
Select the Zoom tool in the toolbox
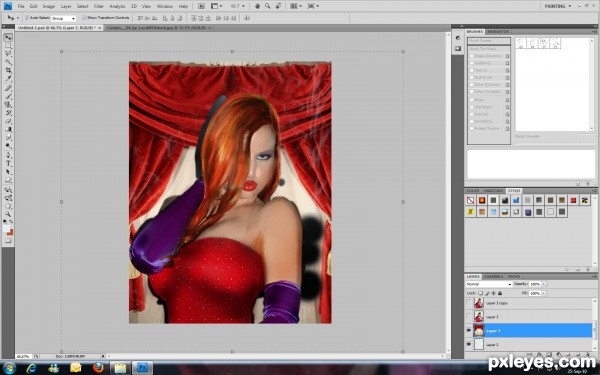[x=8, y=214]
